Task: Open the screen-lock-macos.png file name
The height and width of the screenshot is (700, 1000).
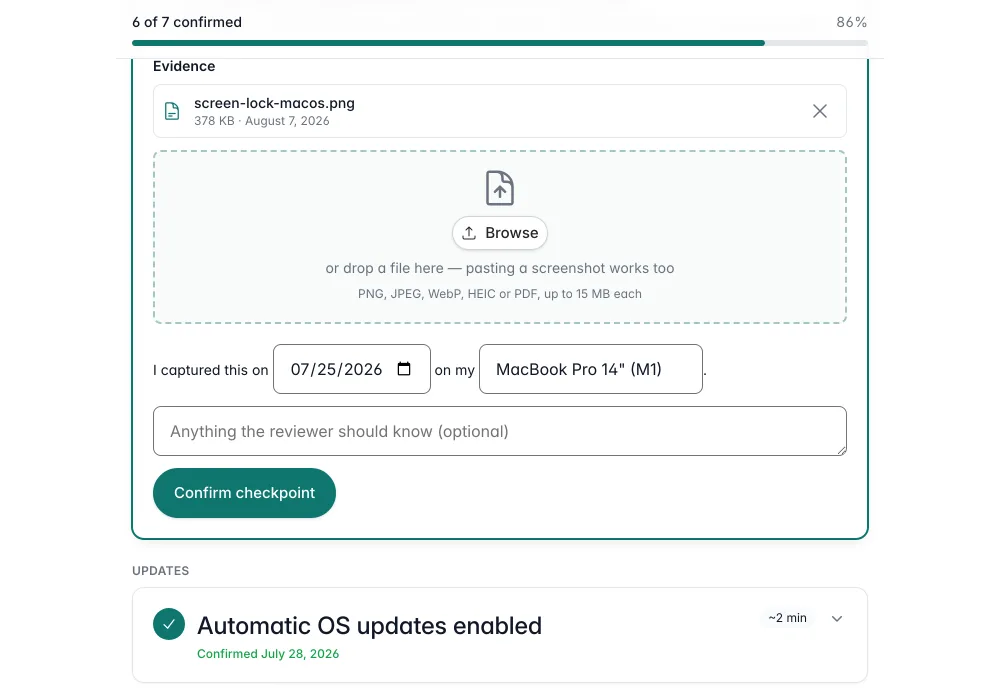Action: click(274, 103)
